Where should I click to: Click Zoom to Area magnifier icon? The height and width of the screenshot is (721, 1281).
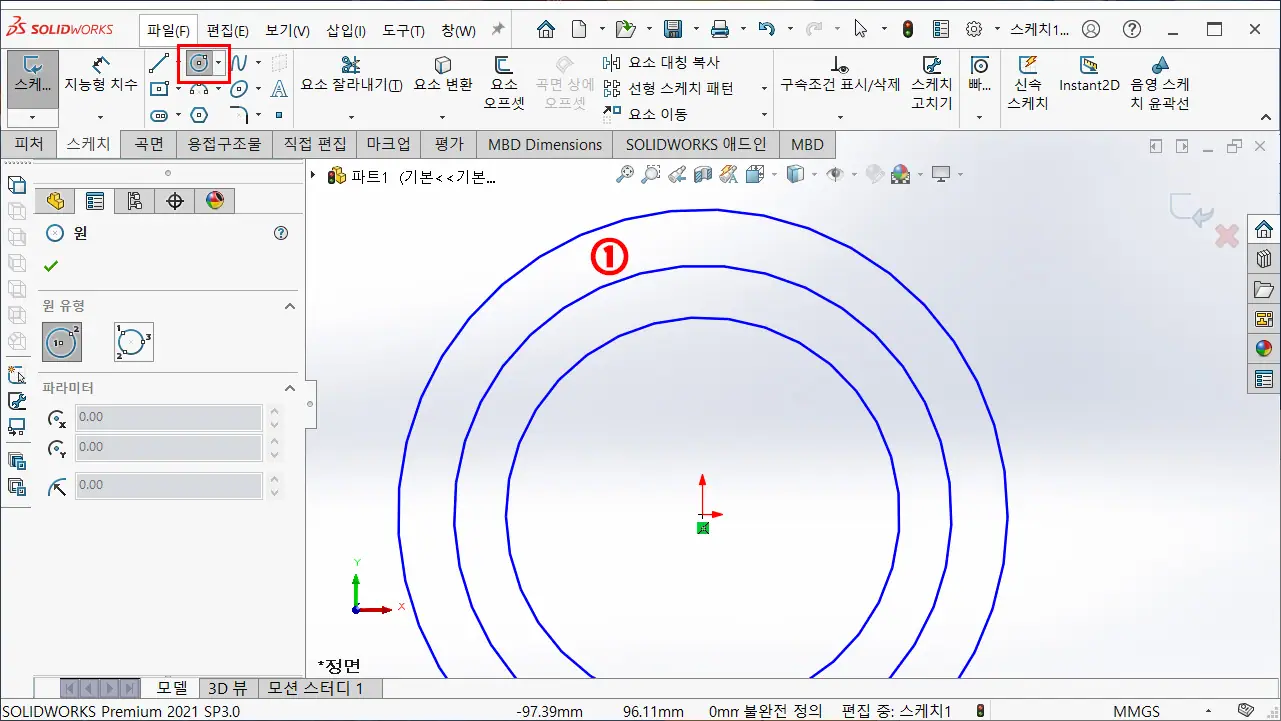point(651,174)
